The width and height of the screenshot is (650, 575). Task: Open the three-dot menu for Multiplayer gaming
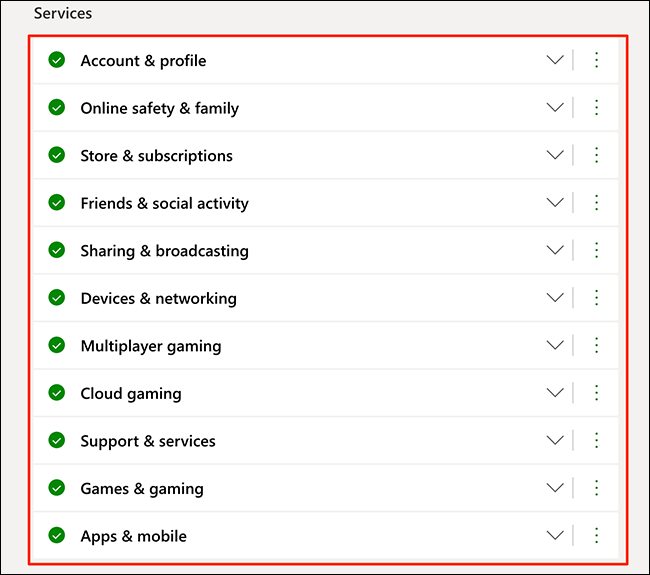pos(597,345)
